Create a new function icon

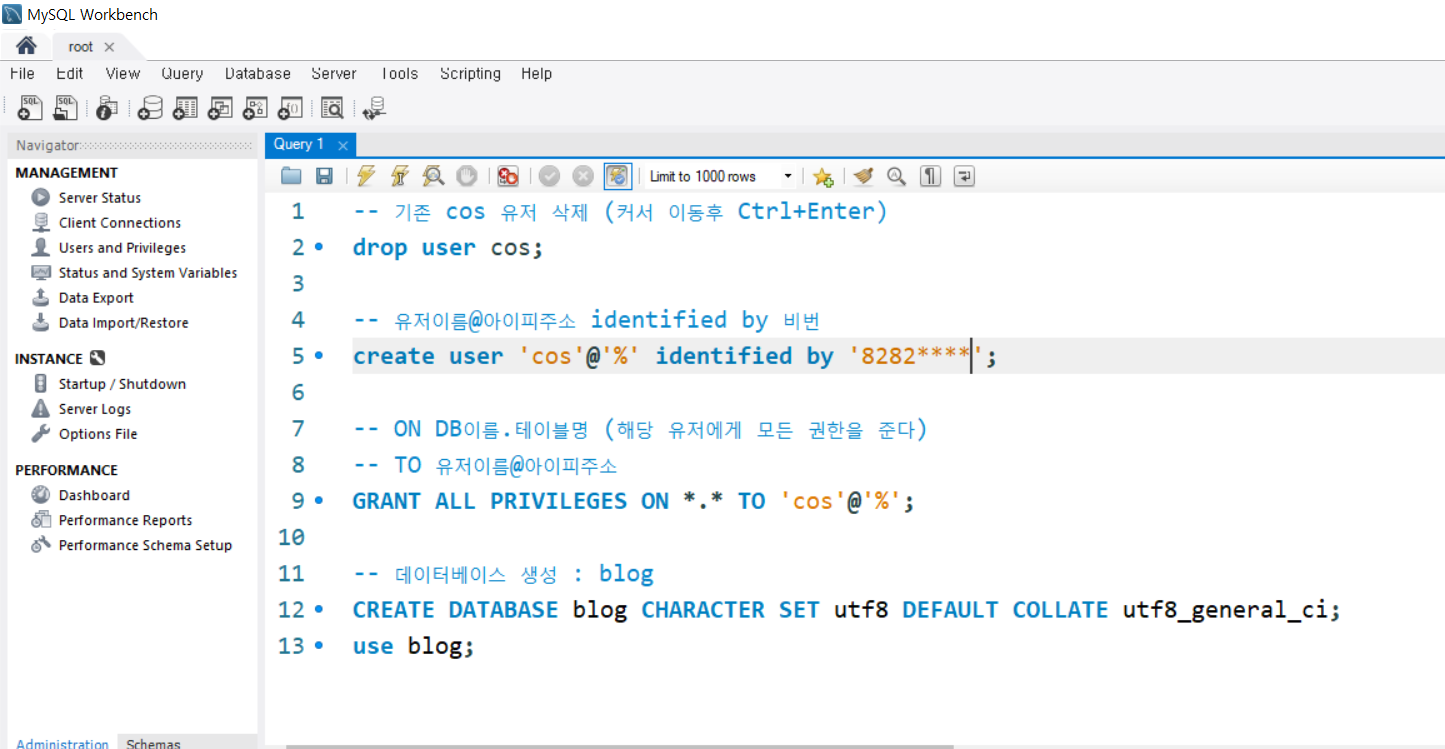coord(290,108)
